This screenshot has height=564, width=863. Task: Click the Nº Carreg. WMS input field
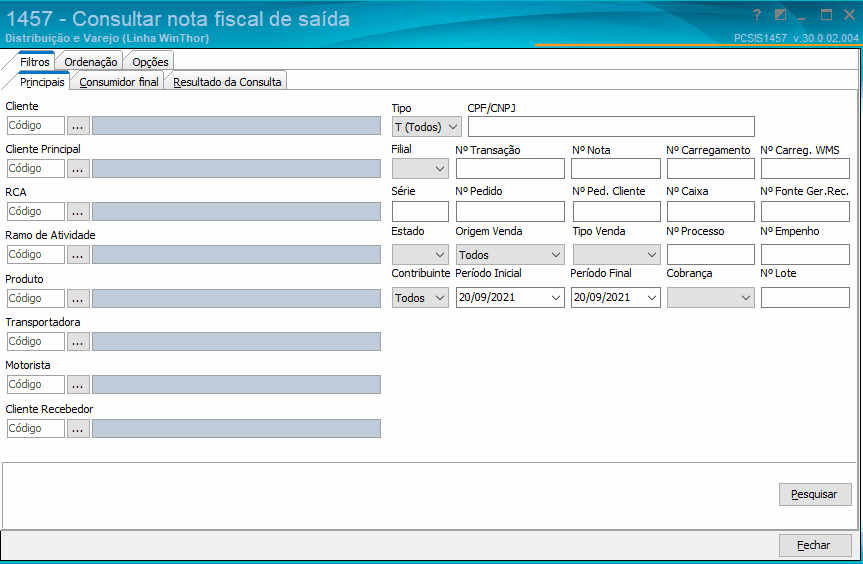[x=805, y=169]
